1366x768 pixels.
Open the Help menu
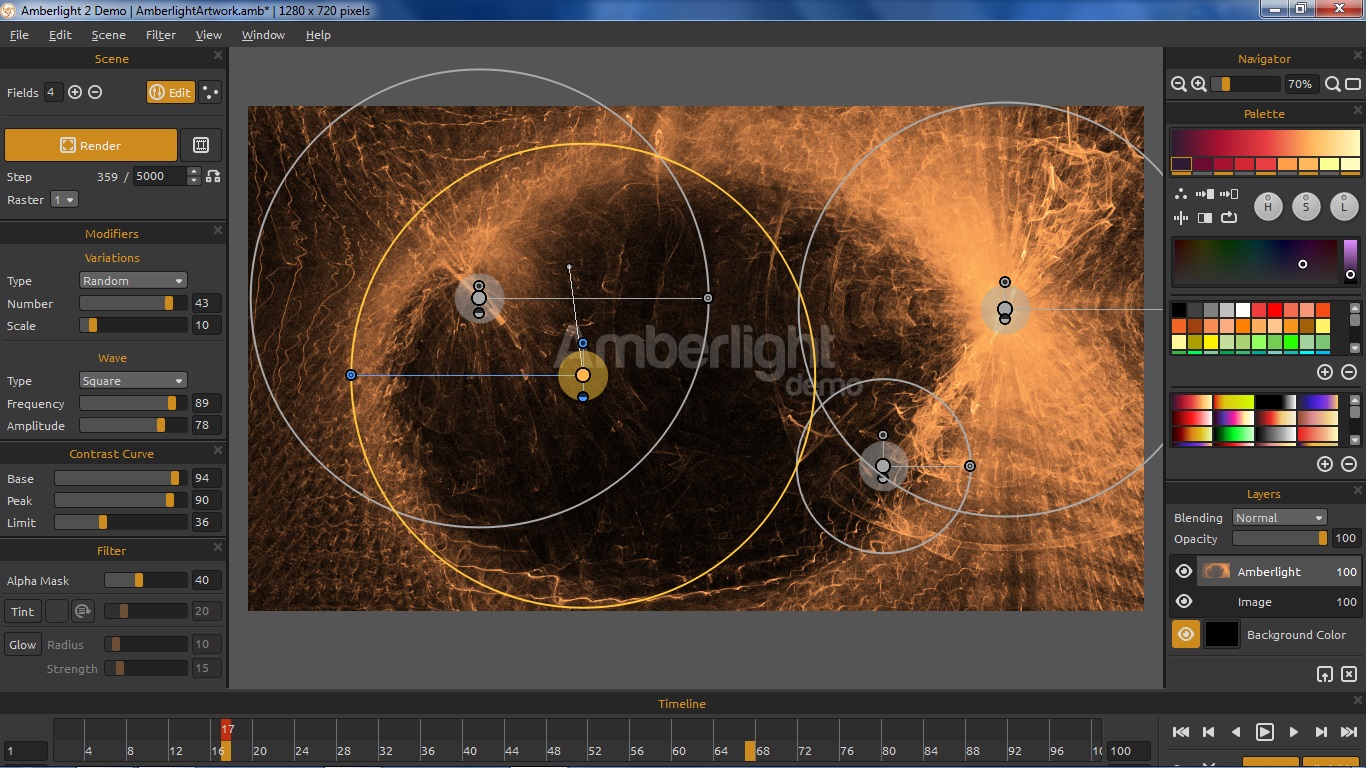[318, 35]
